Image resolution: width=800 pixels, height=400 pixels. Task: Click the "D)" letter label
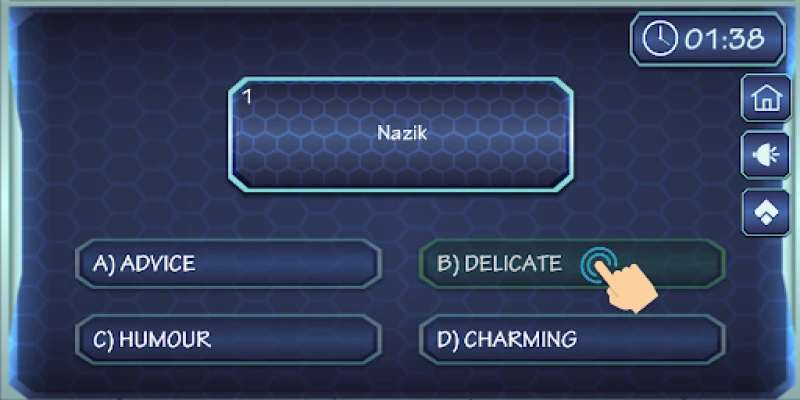point(448,339)
